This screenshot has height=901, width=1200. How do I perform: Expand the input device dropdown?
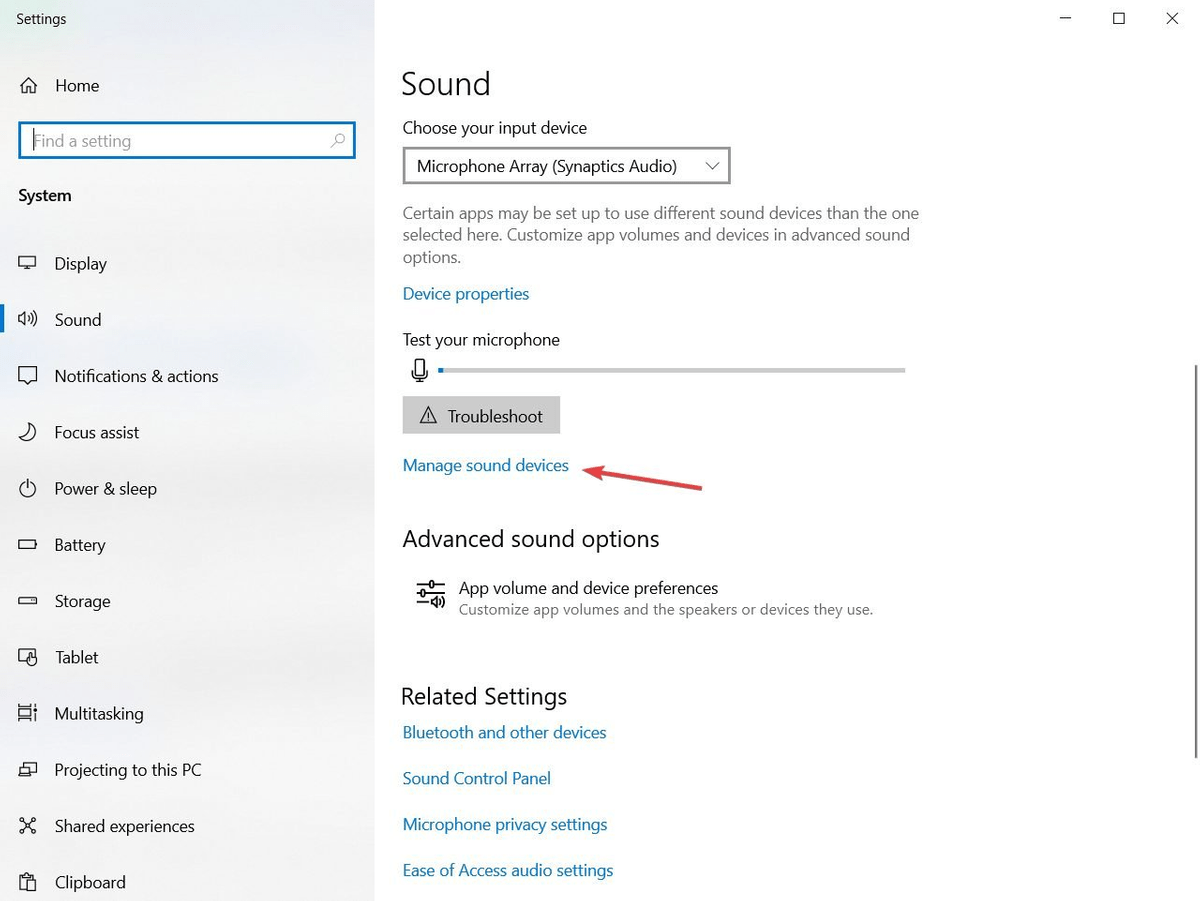(x=566, y=166)
